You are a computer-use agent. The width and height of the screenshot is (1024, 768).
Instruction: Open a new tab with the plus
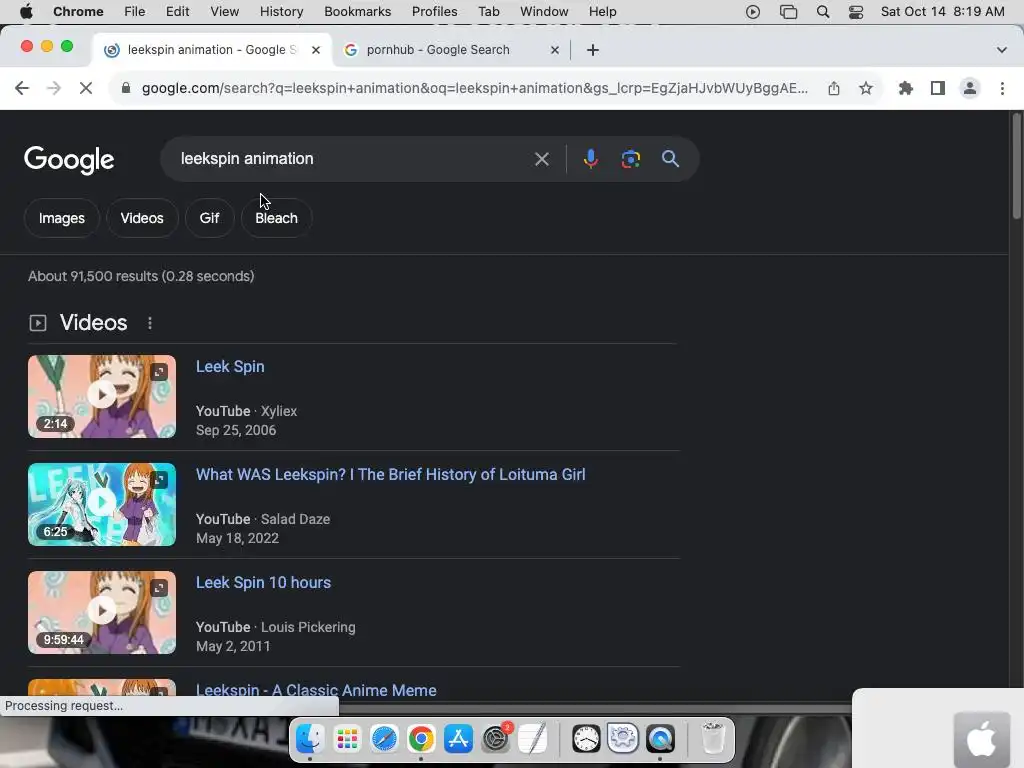(x=592, y=50)
